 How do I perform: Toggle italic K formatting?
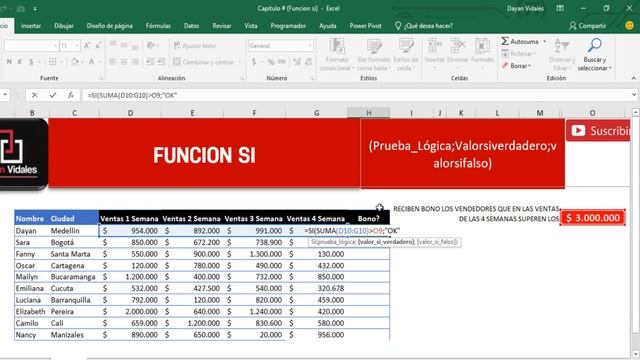20,62
